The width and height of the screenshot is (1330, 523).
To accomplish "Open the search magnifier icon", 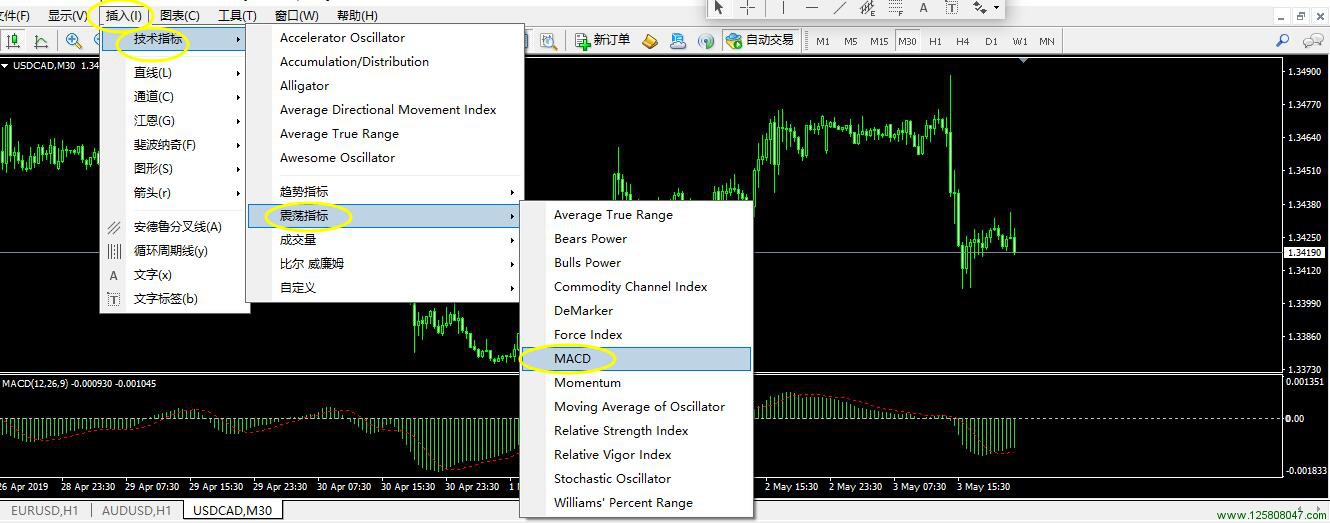I will coord(1283,41).
